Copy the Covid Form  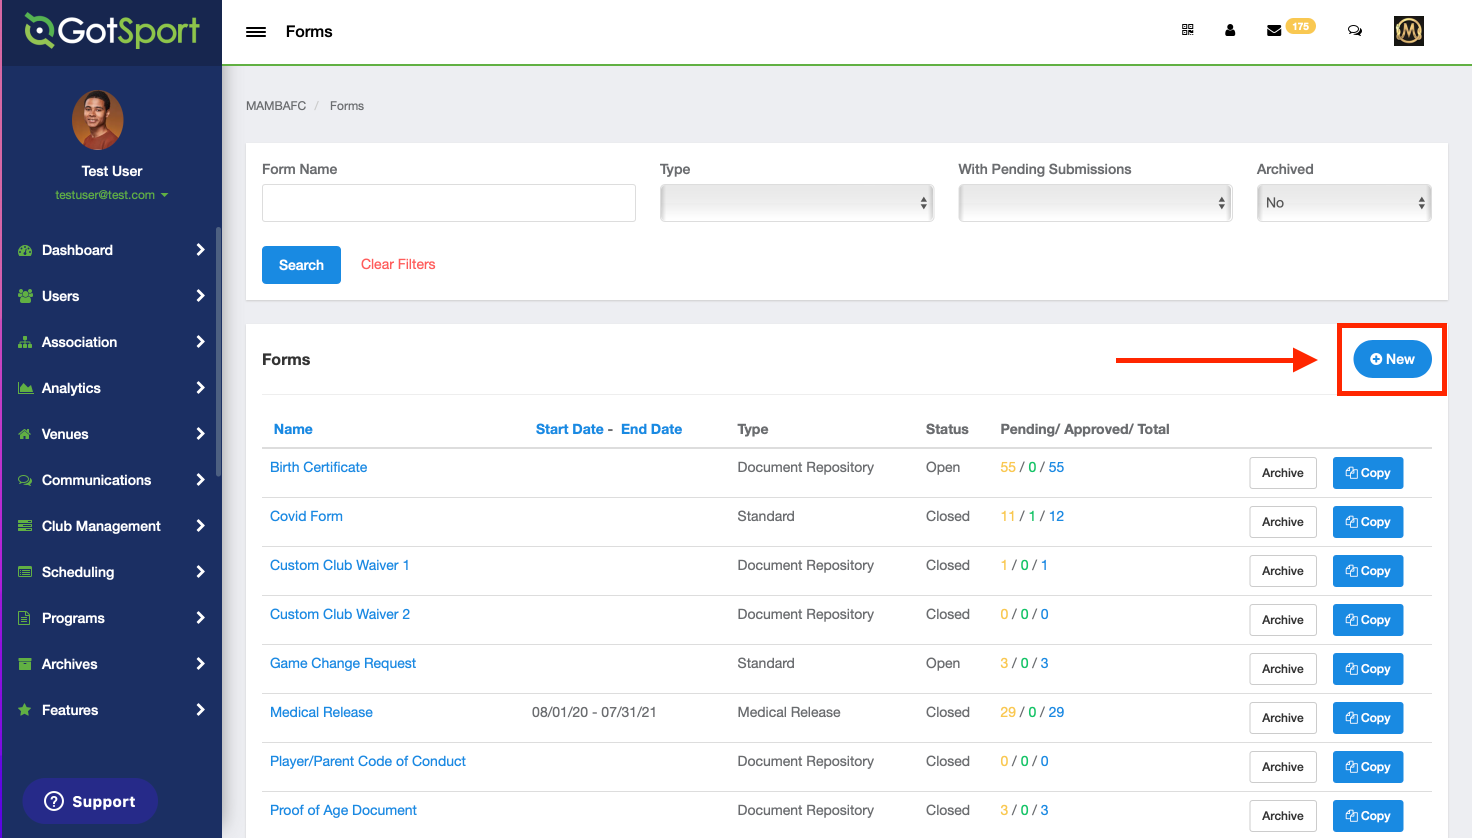click(x=1368, y=522)
